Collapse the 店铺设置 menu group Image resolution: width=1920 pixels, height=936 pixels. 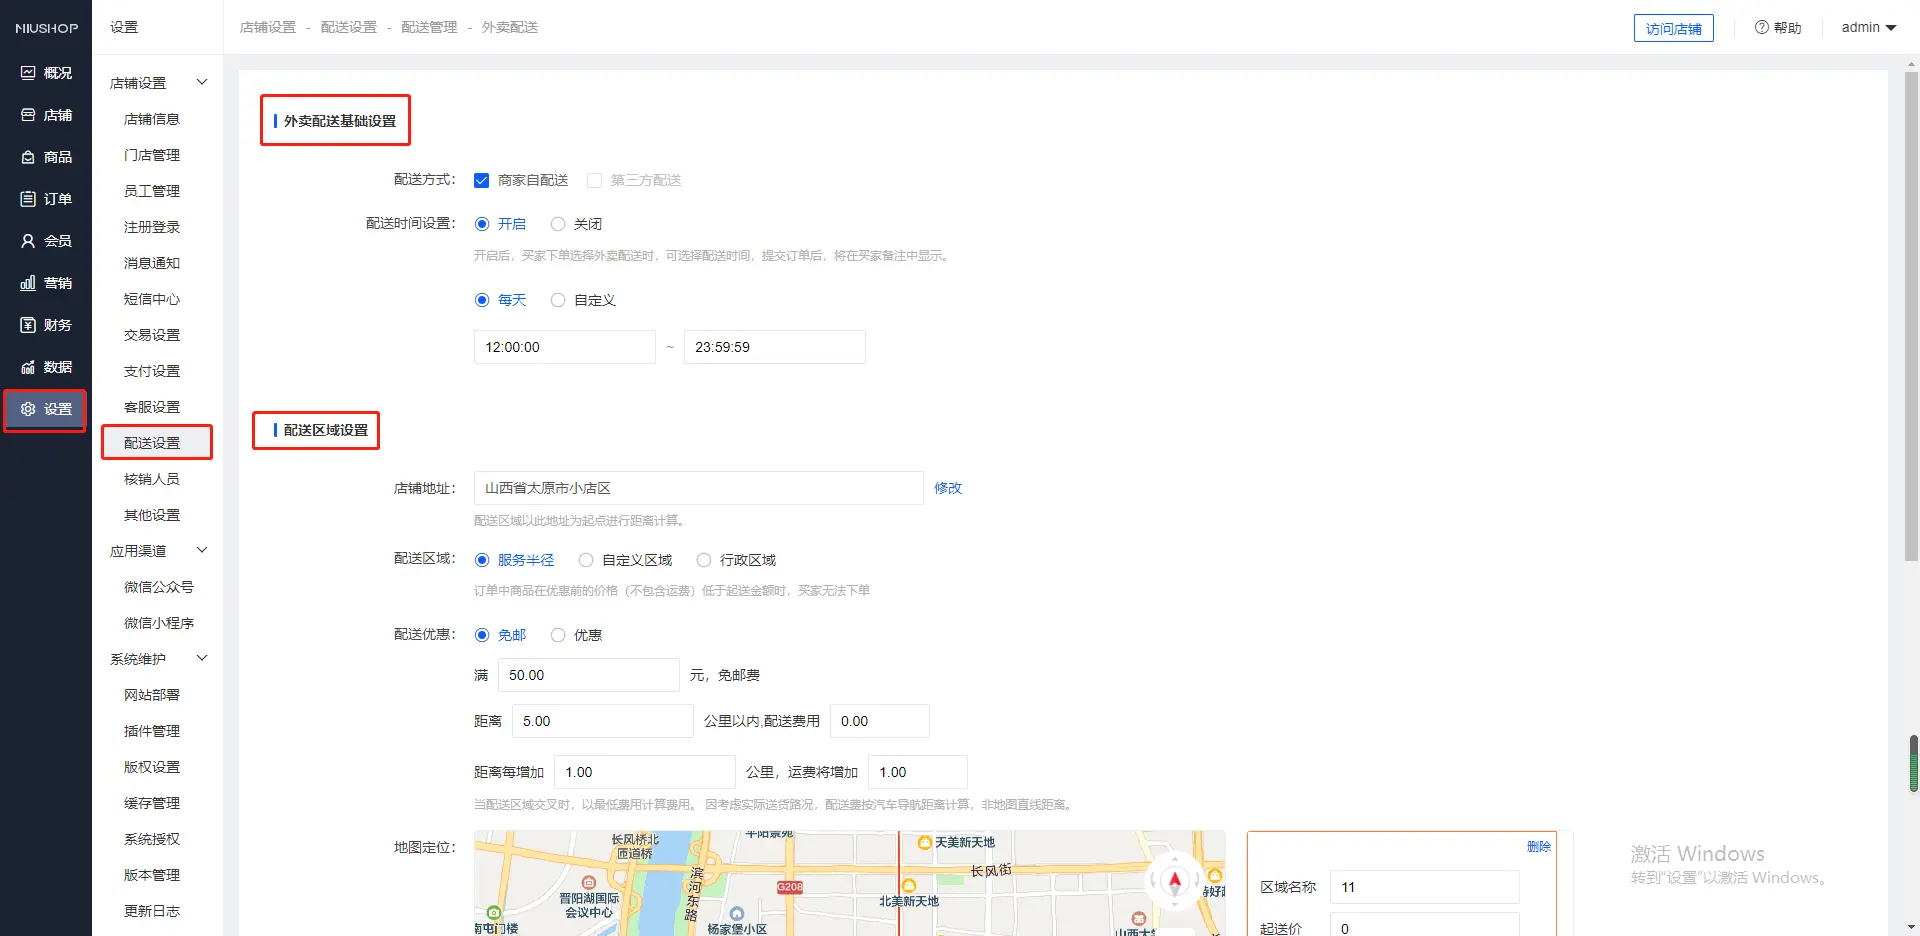click(202, 82)
